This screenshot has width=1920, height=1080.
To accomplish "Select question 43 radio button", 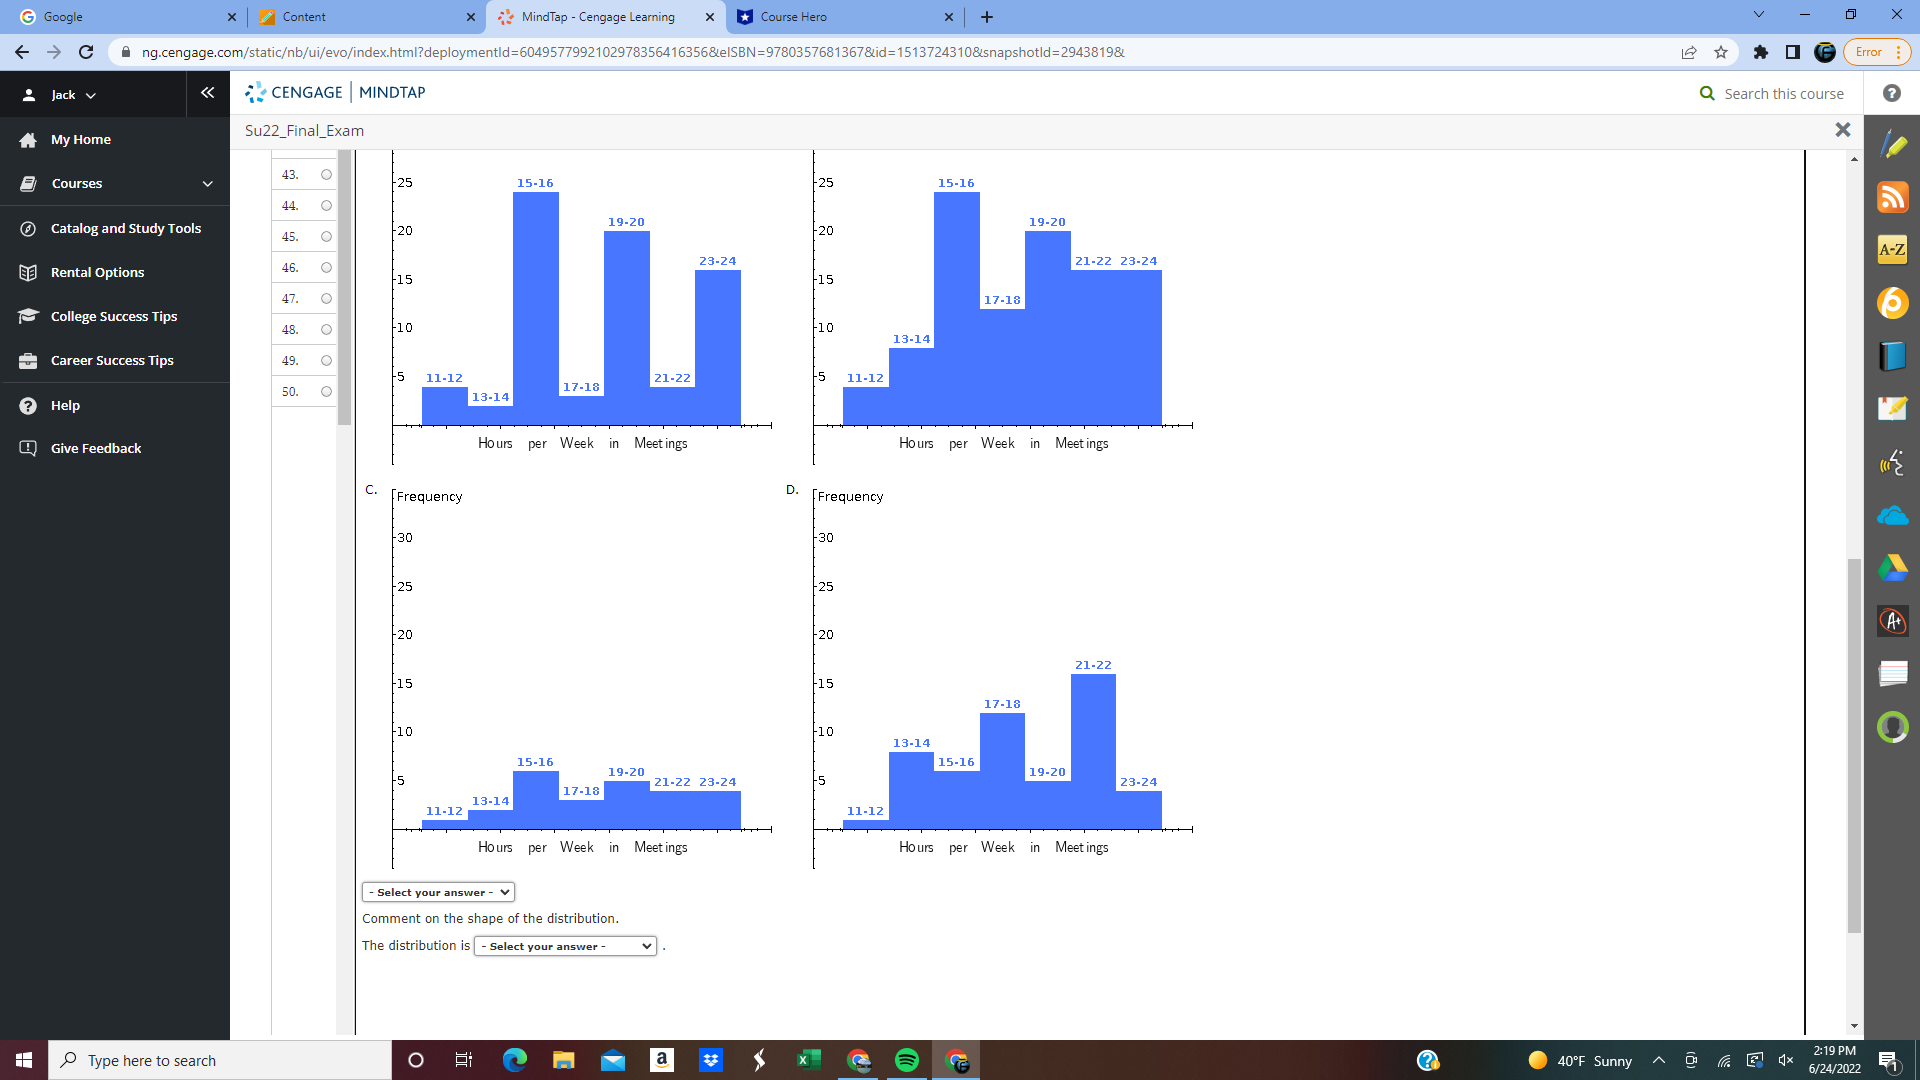I will 326,175.
